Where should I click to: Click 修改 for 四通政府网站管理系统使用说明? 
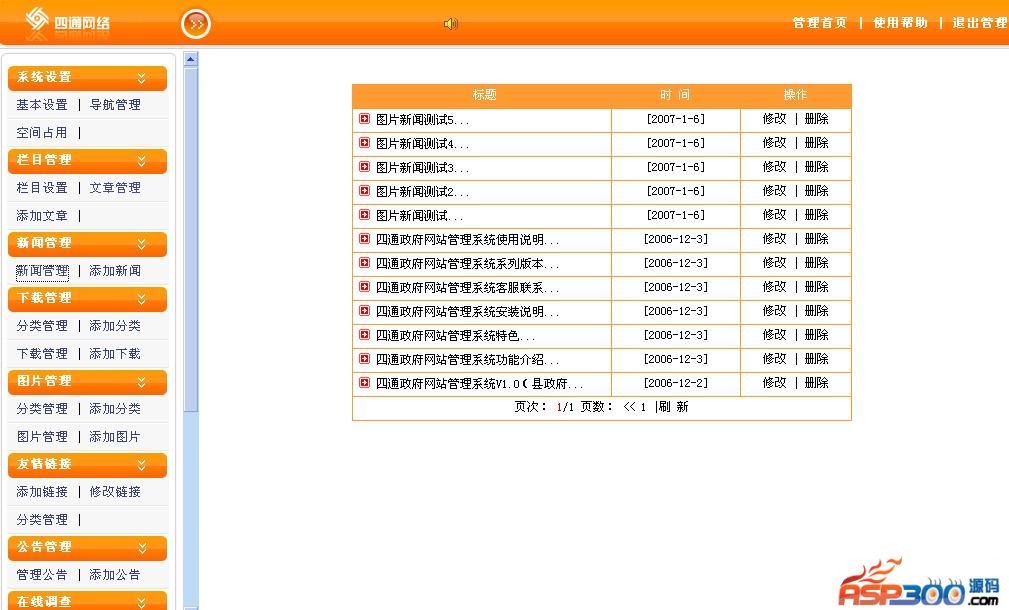tap(774, 239)
